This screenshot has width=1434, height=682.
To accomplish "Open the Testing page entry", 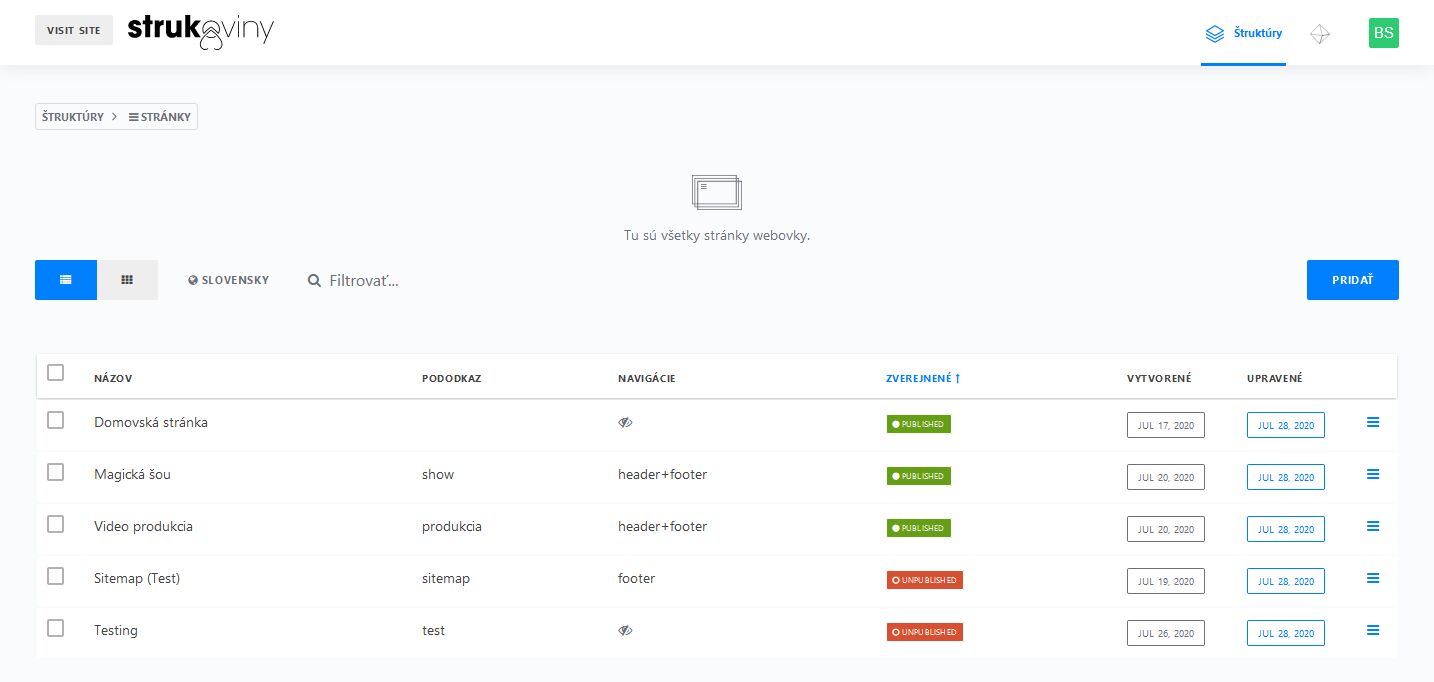I will coord(116,630).
